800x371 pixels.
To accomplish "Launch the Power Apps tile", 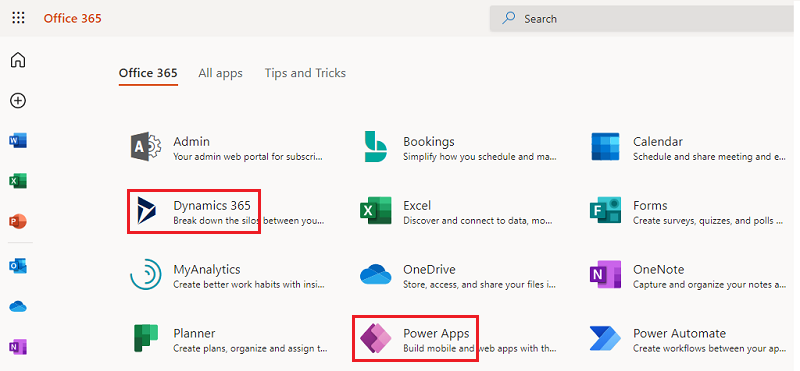I will pyautogui.click(x=416, y=339).
